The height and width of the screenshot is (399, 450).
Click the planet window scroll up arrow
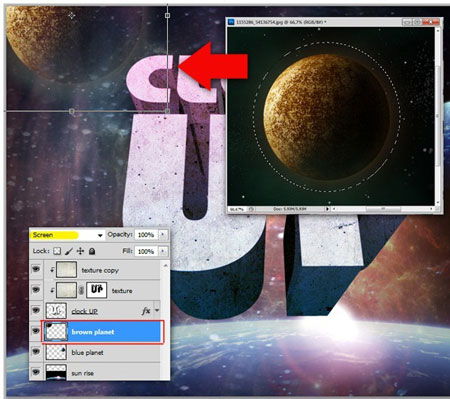(438, 30)
